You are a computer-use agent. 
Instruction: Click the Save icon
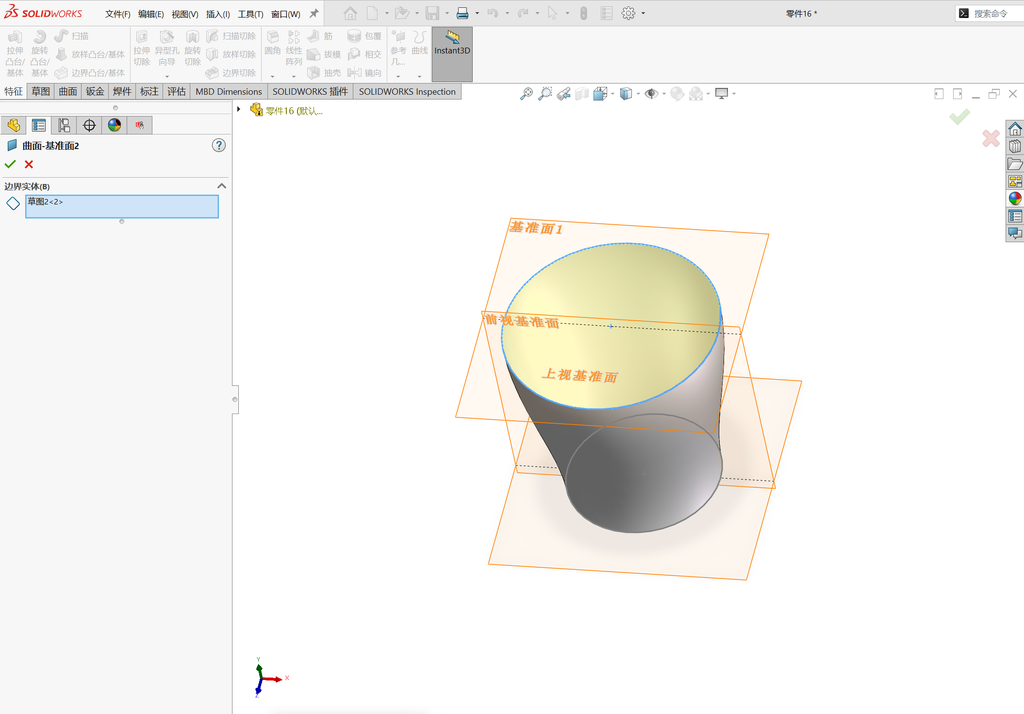[432, 13]
